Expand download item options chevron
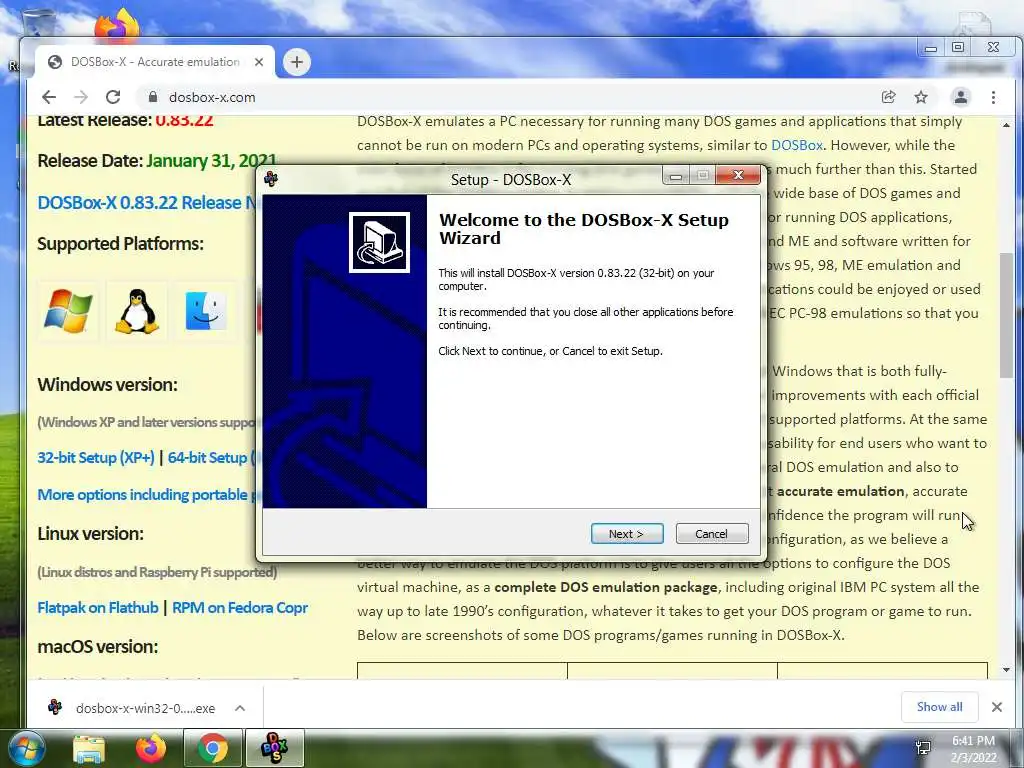The width and height of the screenshot is (1024, 768). (x=240, y=708)
